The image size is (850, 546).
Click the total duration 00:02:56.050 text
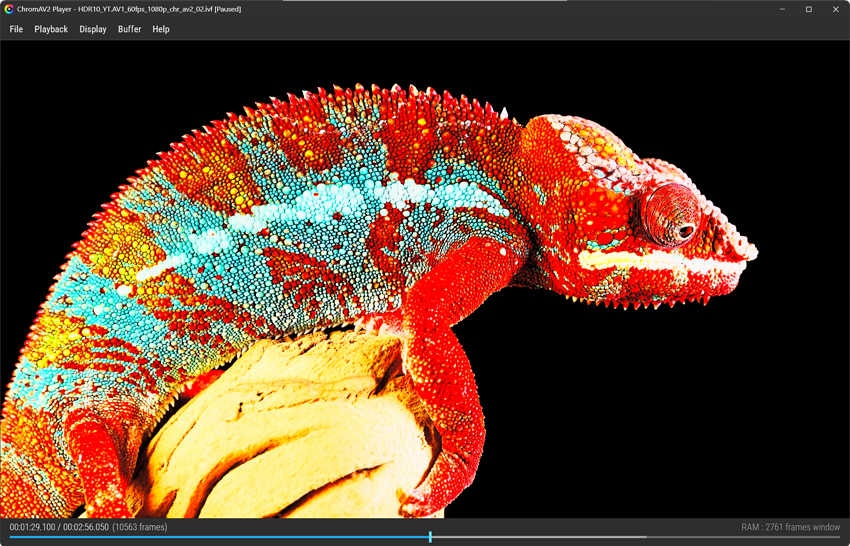point(86,527)
